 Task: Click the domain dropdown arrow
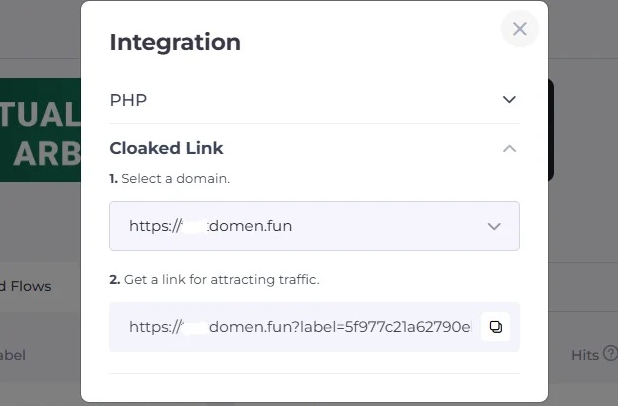coord(494,227)
